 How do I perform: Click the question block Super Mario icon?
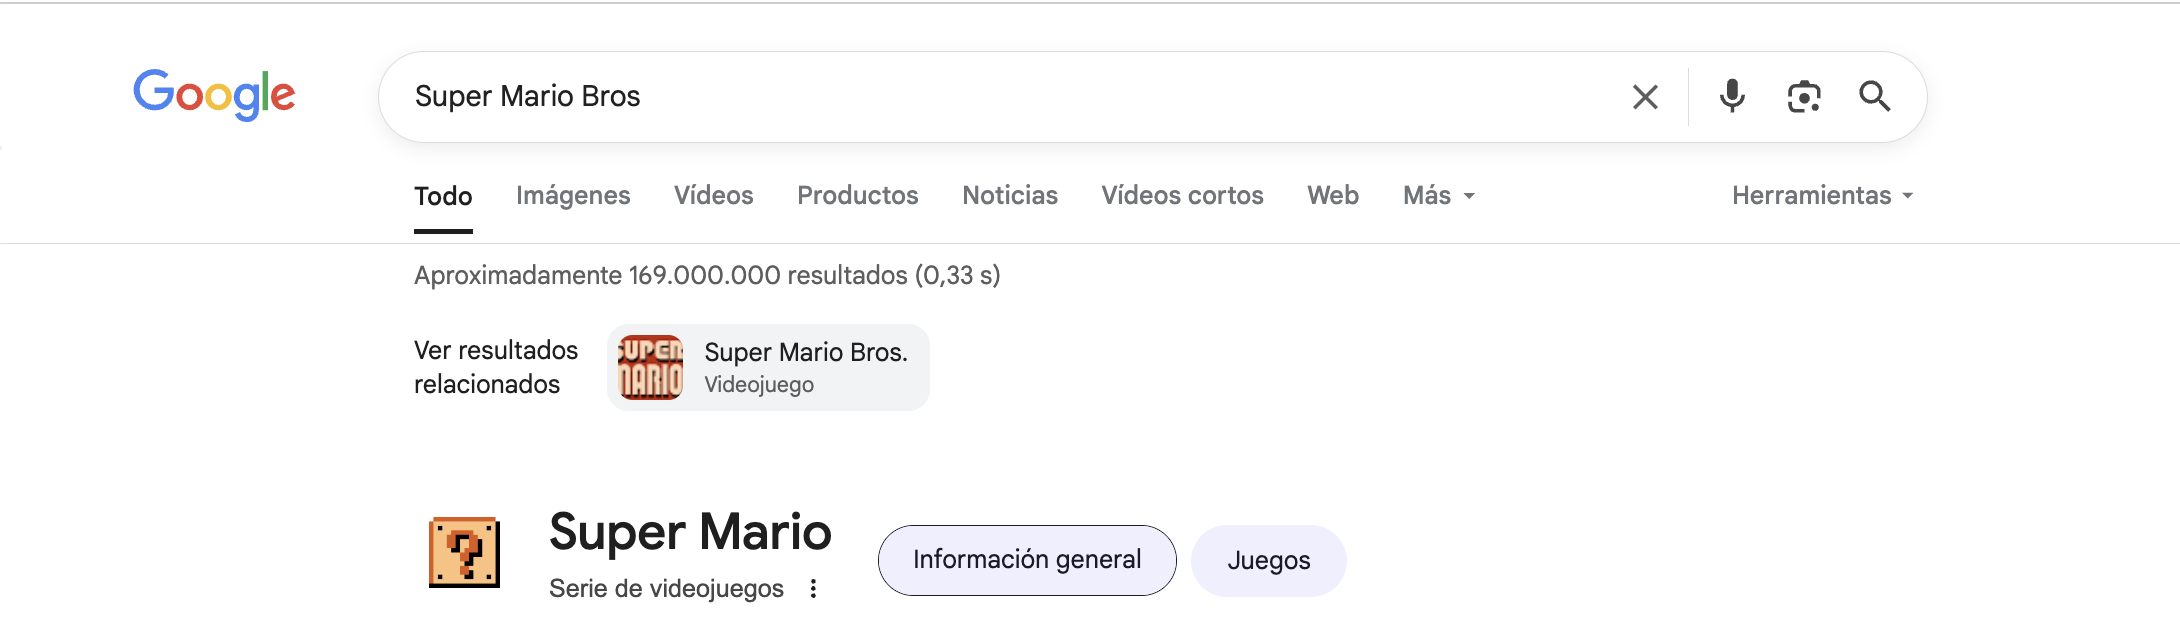pos(464,552)
